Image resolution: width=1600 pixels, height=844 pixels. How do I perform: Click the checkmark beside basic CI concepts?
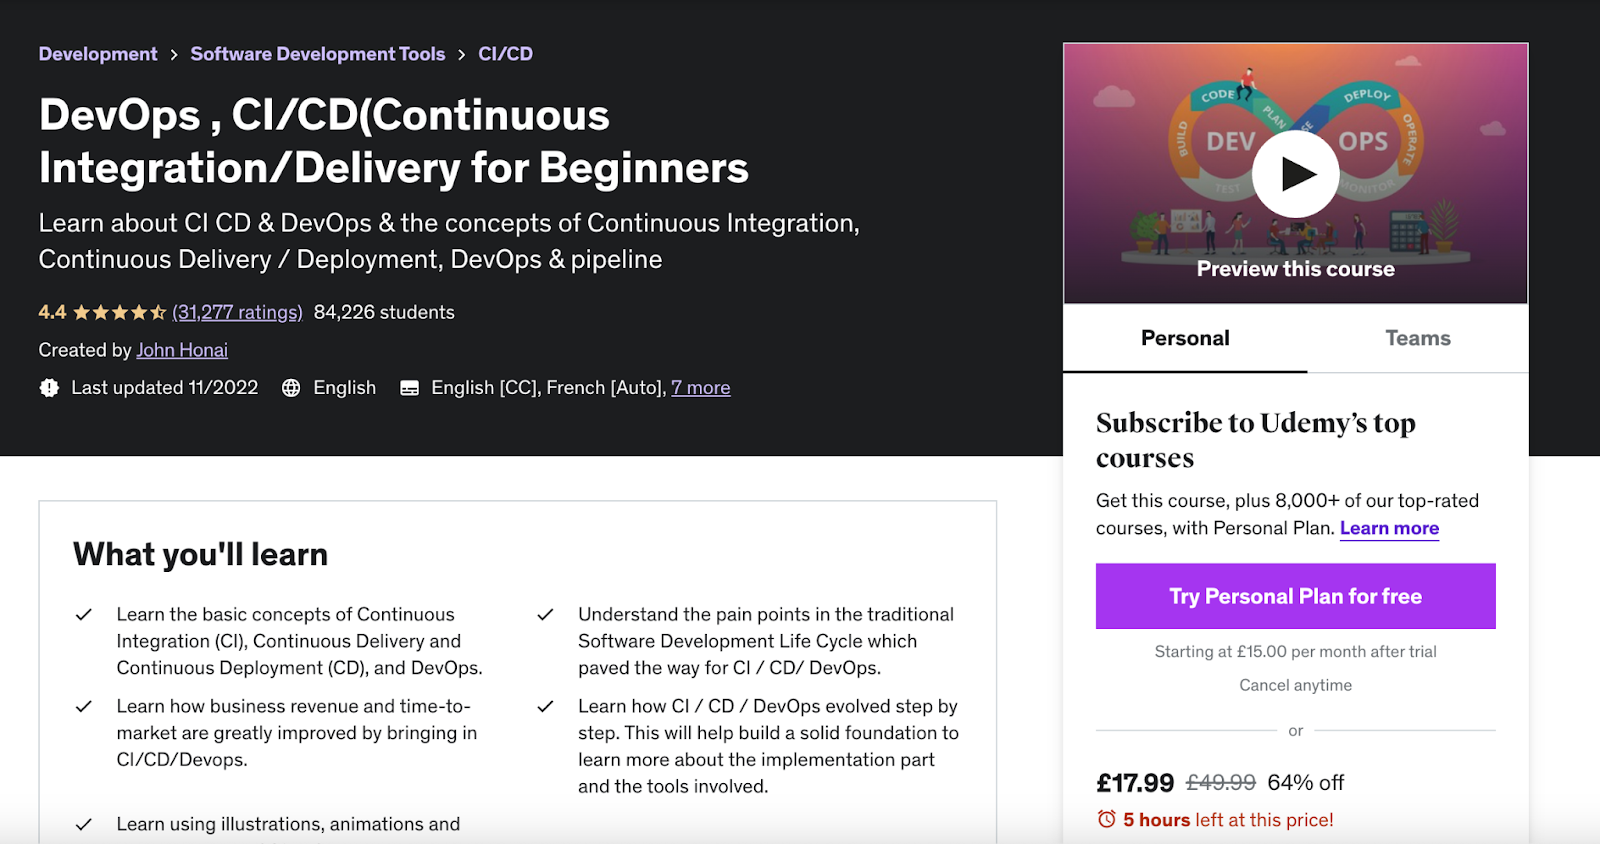coord(84,615)
